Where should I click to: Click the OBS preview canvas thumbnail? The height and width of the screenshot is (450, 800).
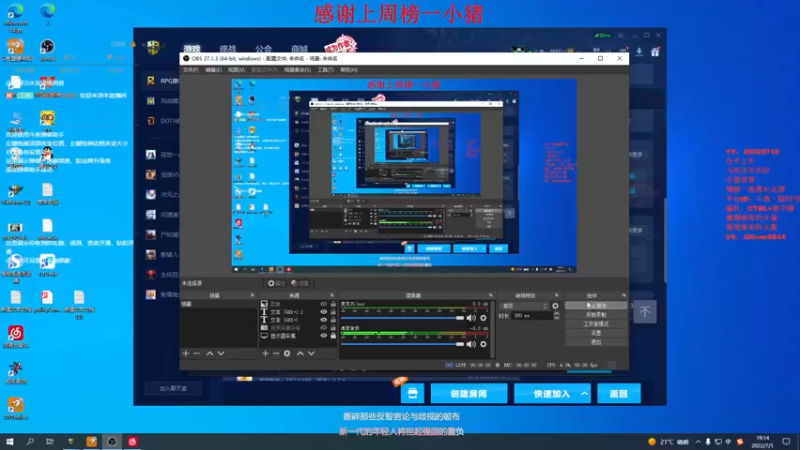tap(404, 176)
